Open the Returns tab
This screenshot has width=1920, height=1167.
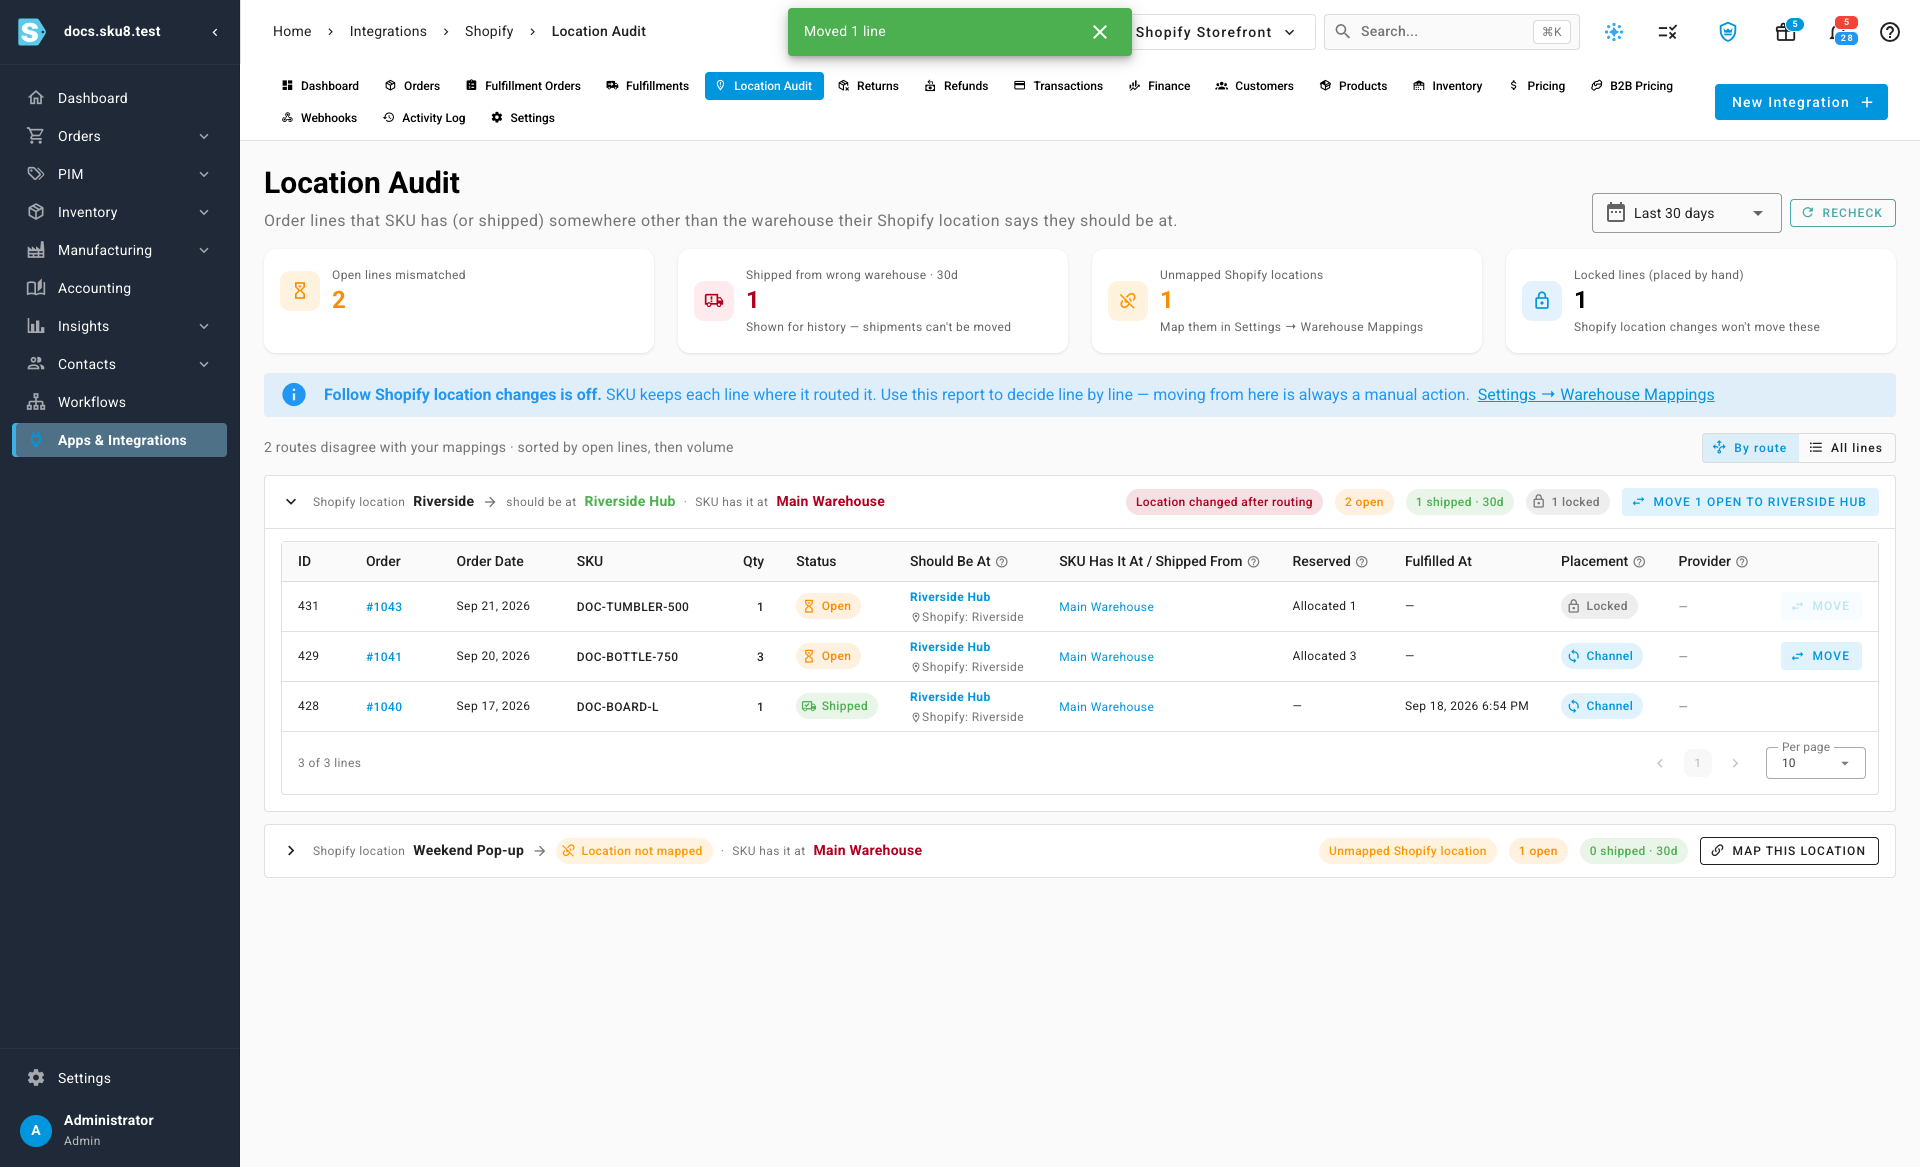(868, 86)
